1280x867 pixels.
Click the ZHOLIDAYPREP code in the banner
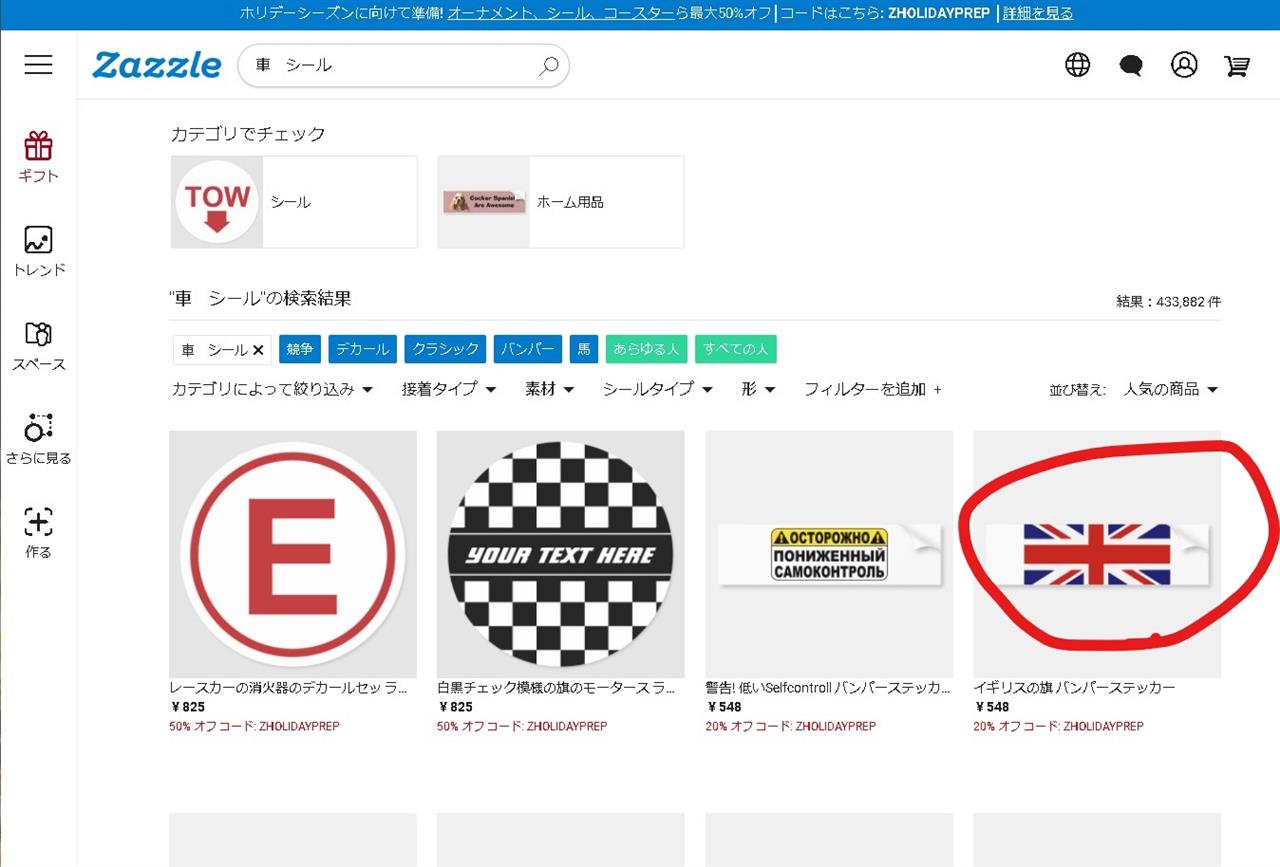[x=939, y=13]
